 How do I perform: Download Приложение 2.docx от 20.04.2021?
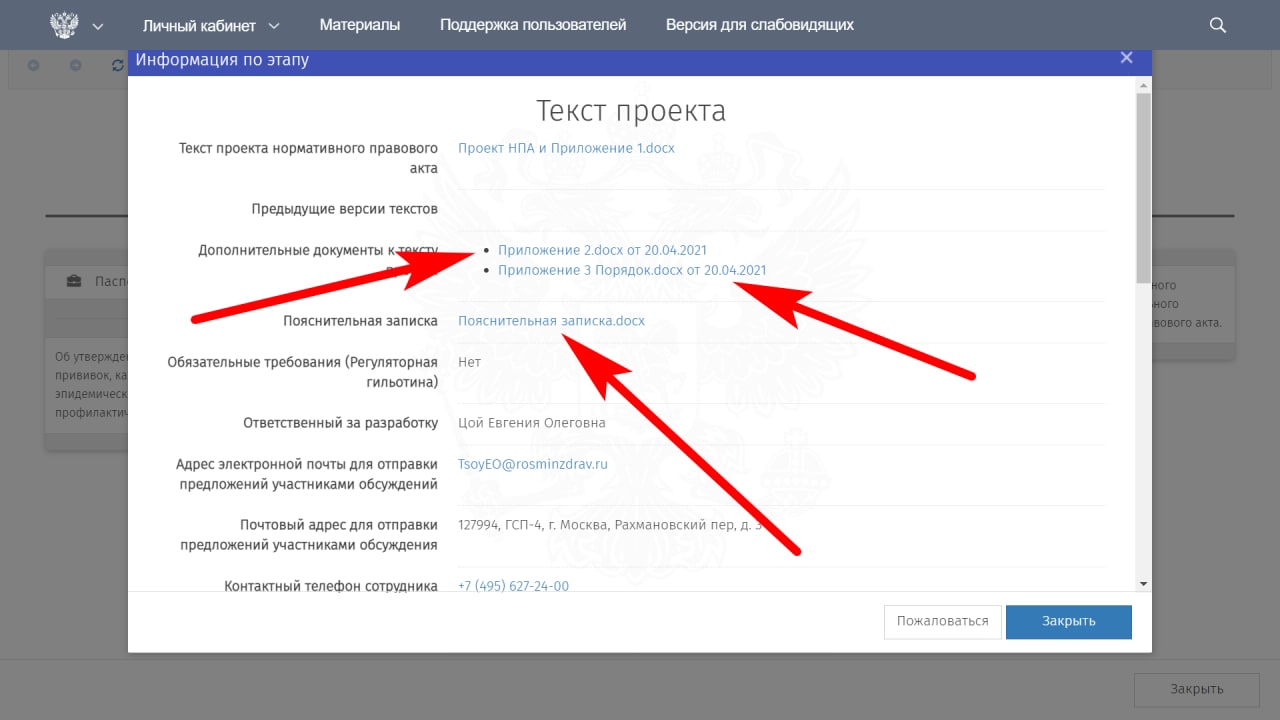pos(602,250)
